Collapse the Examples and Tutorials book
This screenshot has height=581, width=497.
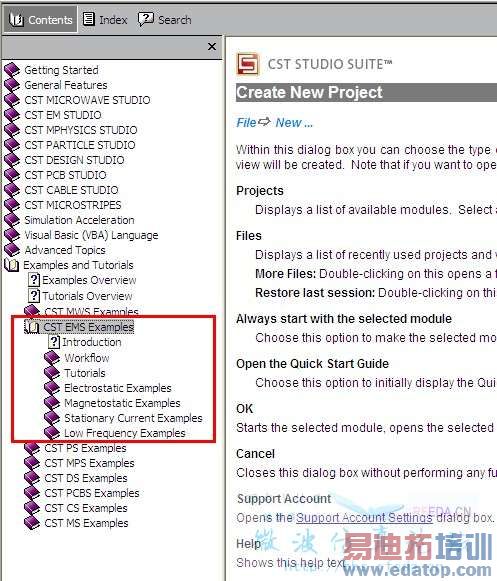[x=11, y=265]
